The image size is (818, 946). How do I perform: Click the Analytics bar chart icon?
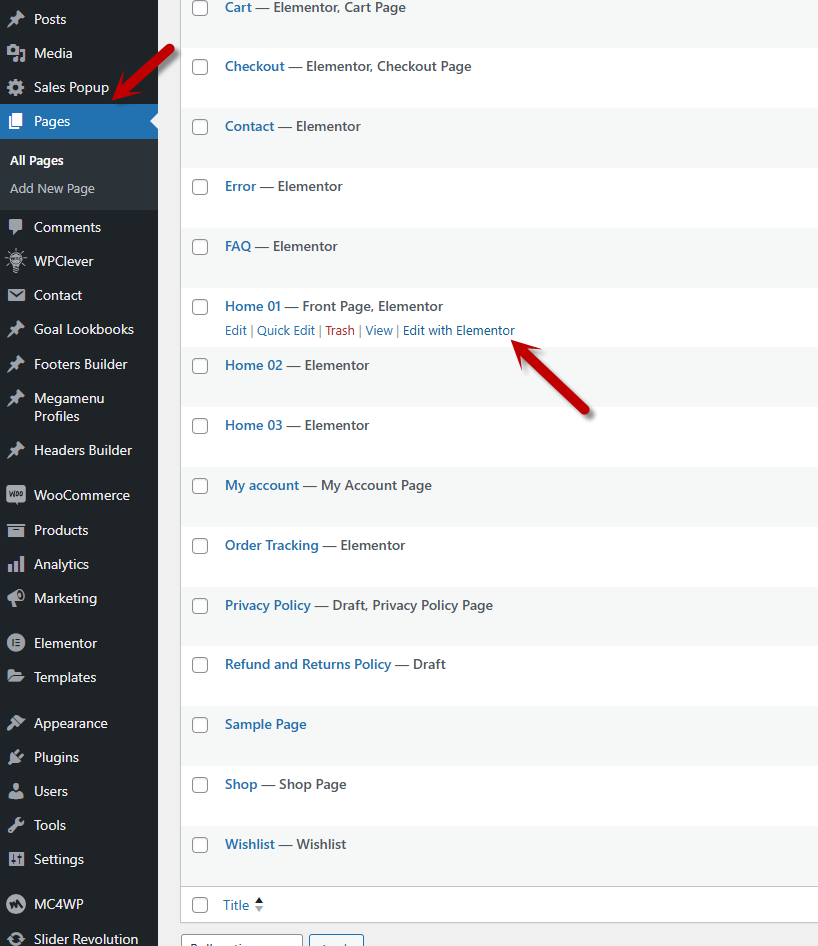pyautogui.click(x=16, y=564)
